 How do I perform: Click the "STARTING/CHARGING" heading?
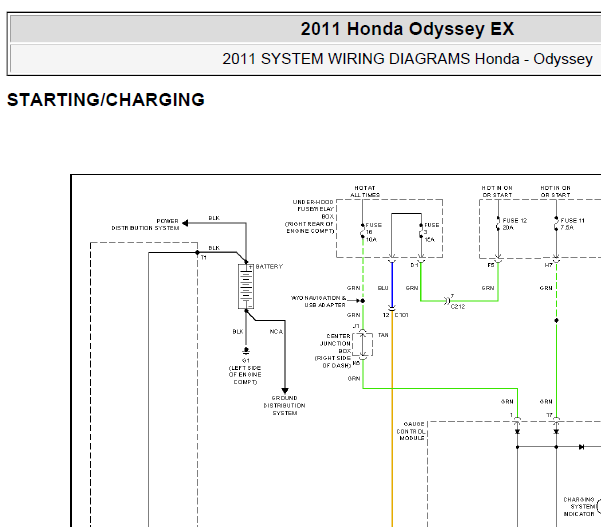pos(106,100)
